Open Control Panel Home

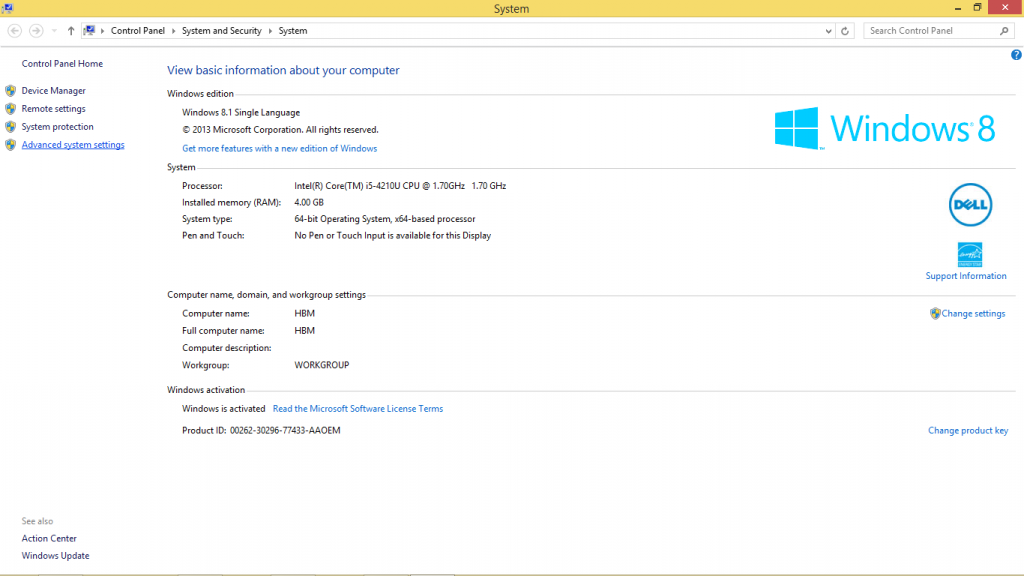coord(62,63)
